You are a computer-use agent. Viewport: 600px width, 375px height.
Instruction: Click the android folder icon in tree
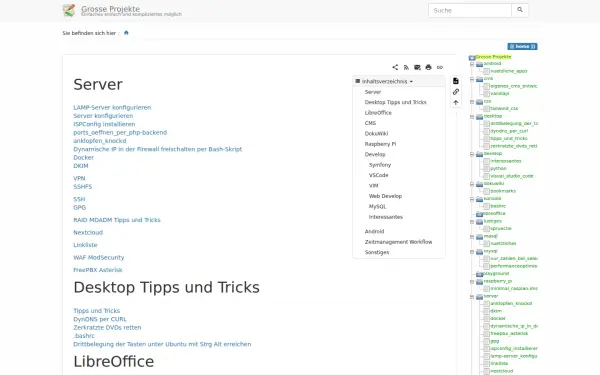pyautogui.click(x=479, y=64)
